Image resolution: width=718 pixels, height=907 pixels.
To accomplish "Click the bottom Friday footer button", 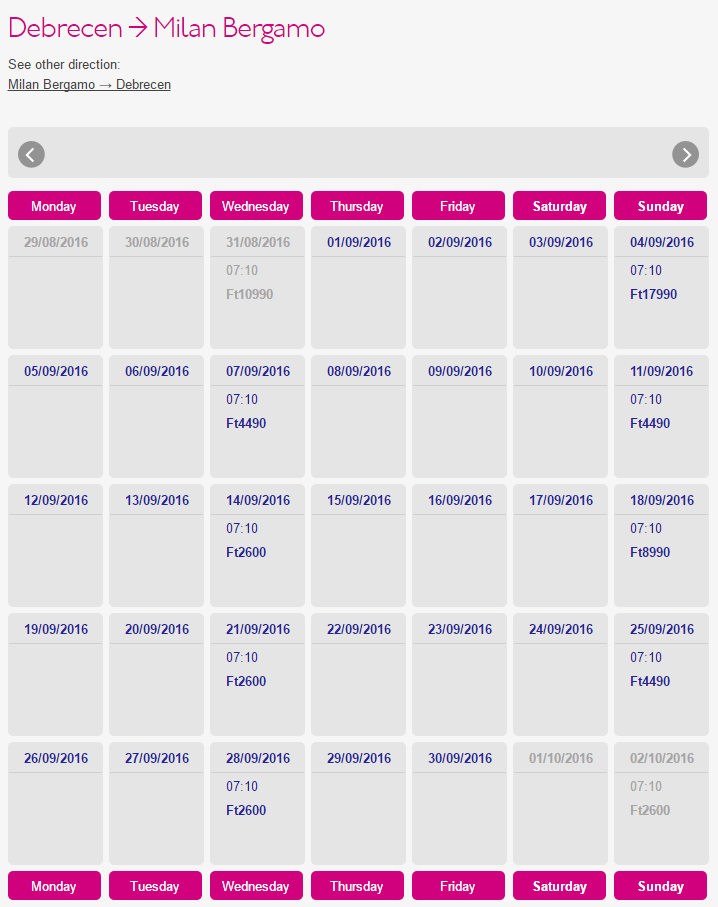I will [458, 886].
